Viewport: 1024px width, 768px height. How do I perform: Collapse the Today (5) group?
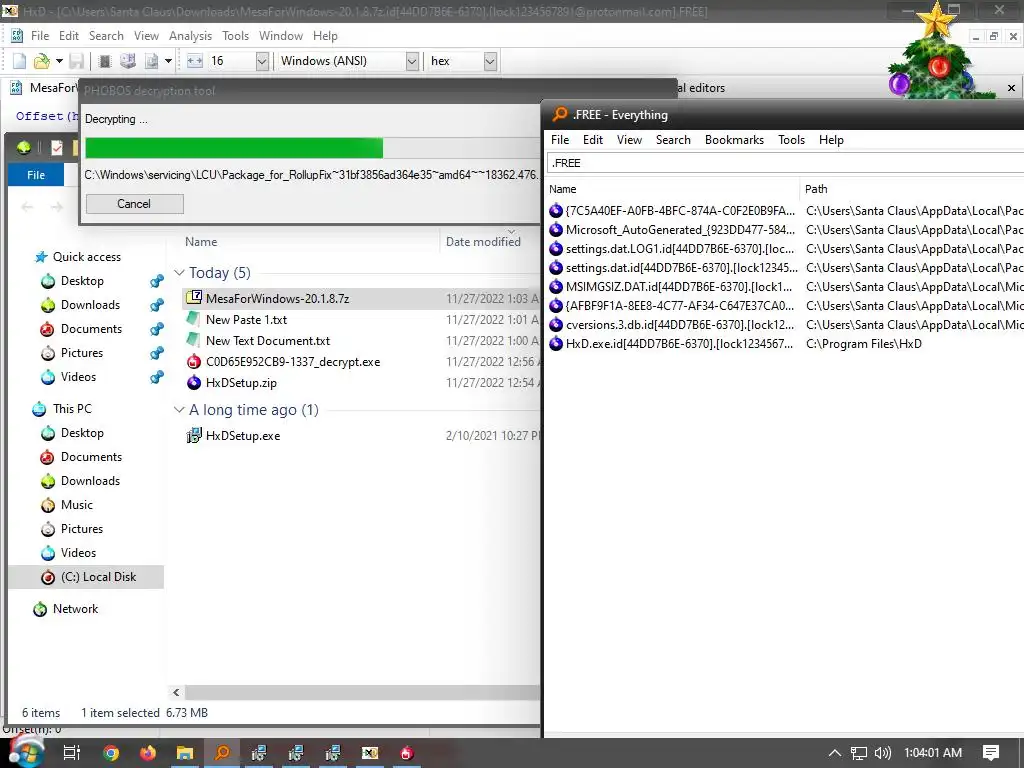coord(179,273)
